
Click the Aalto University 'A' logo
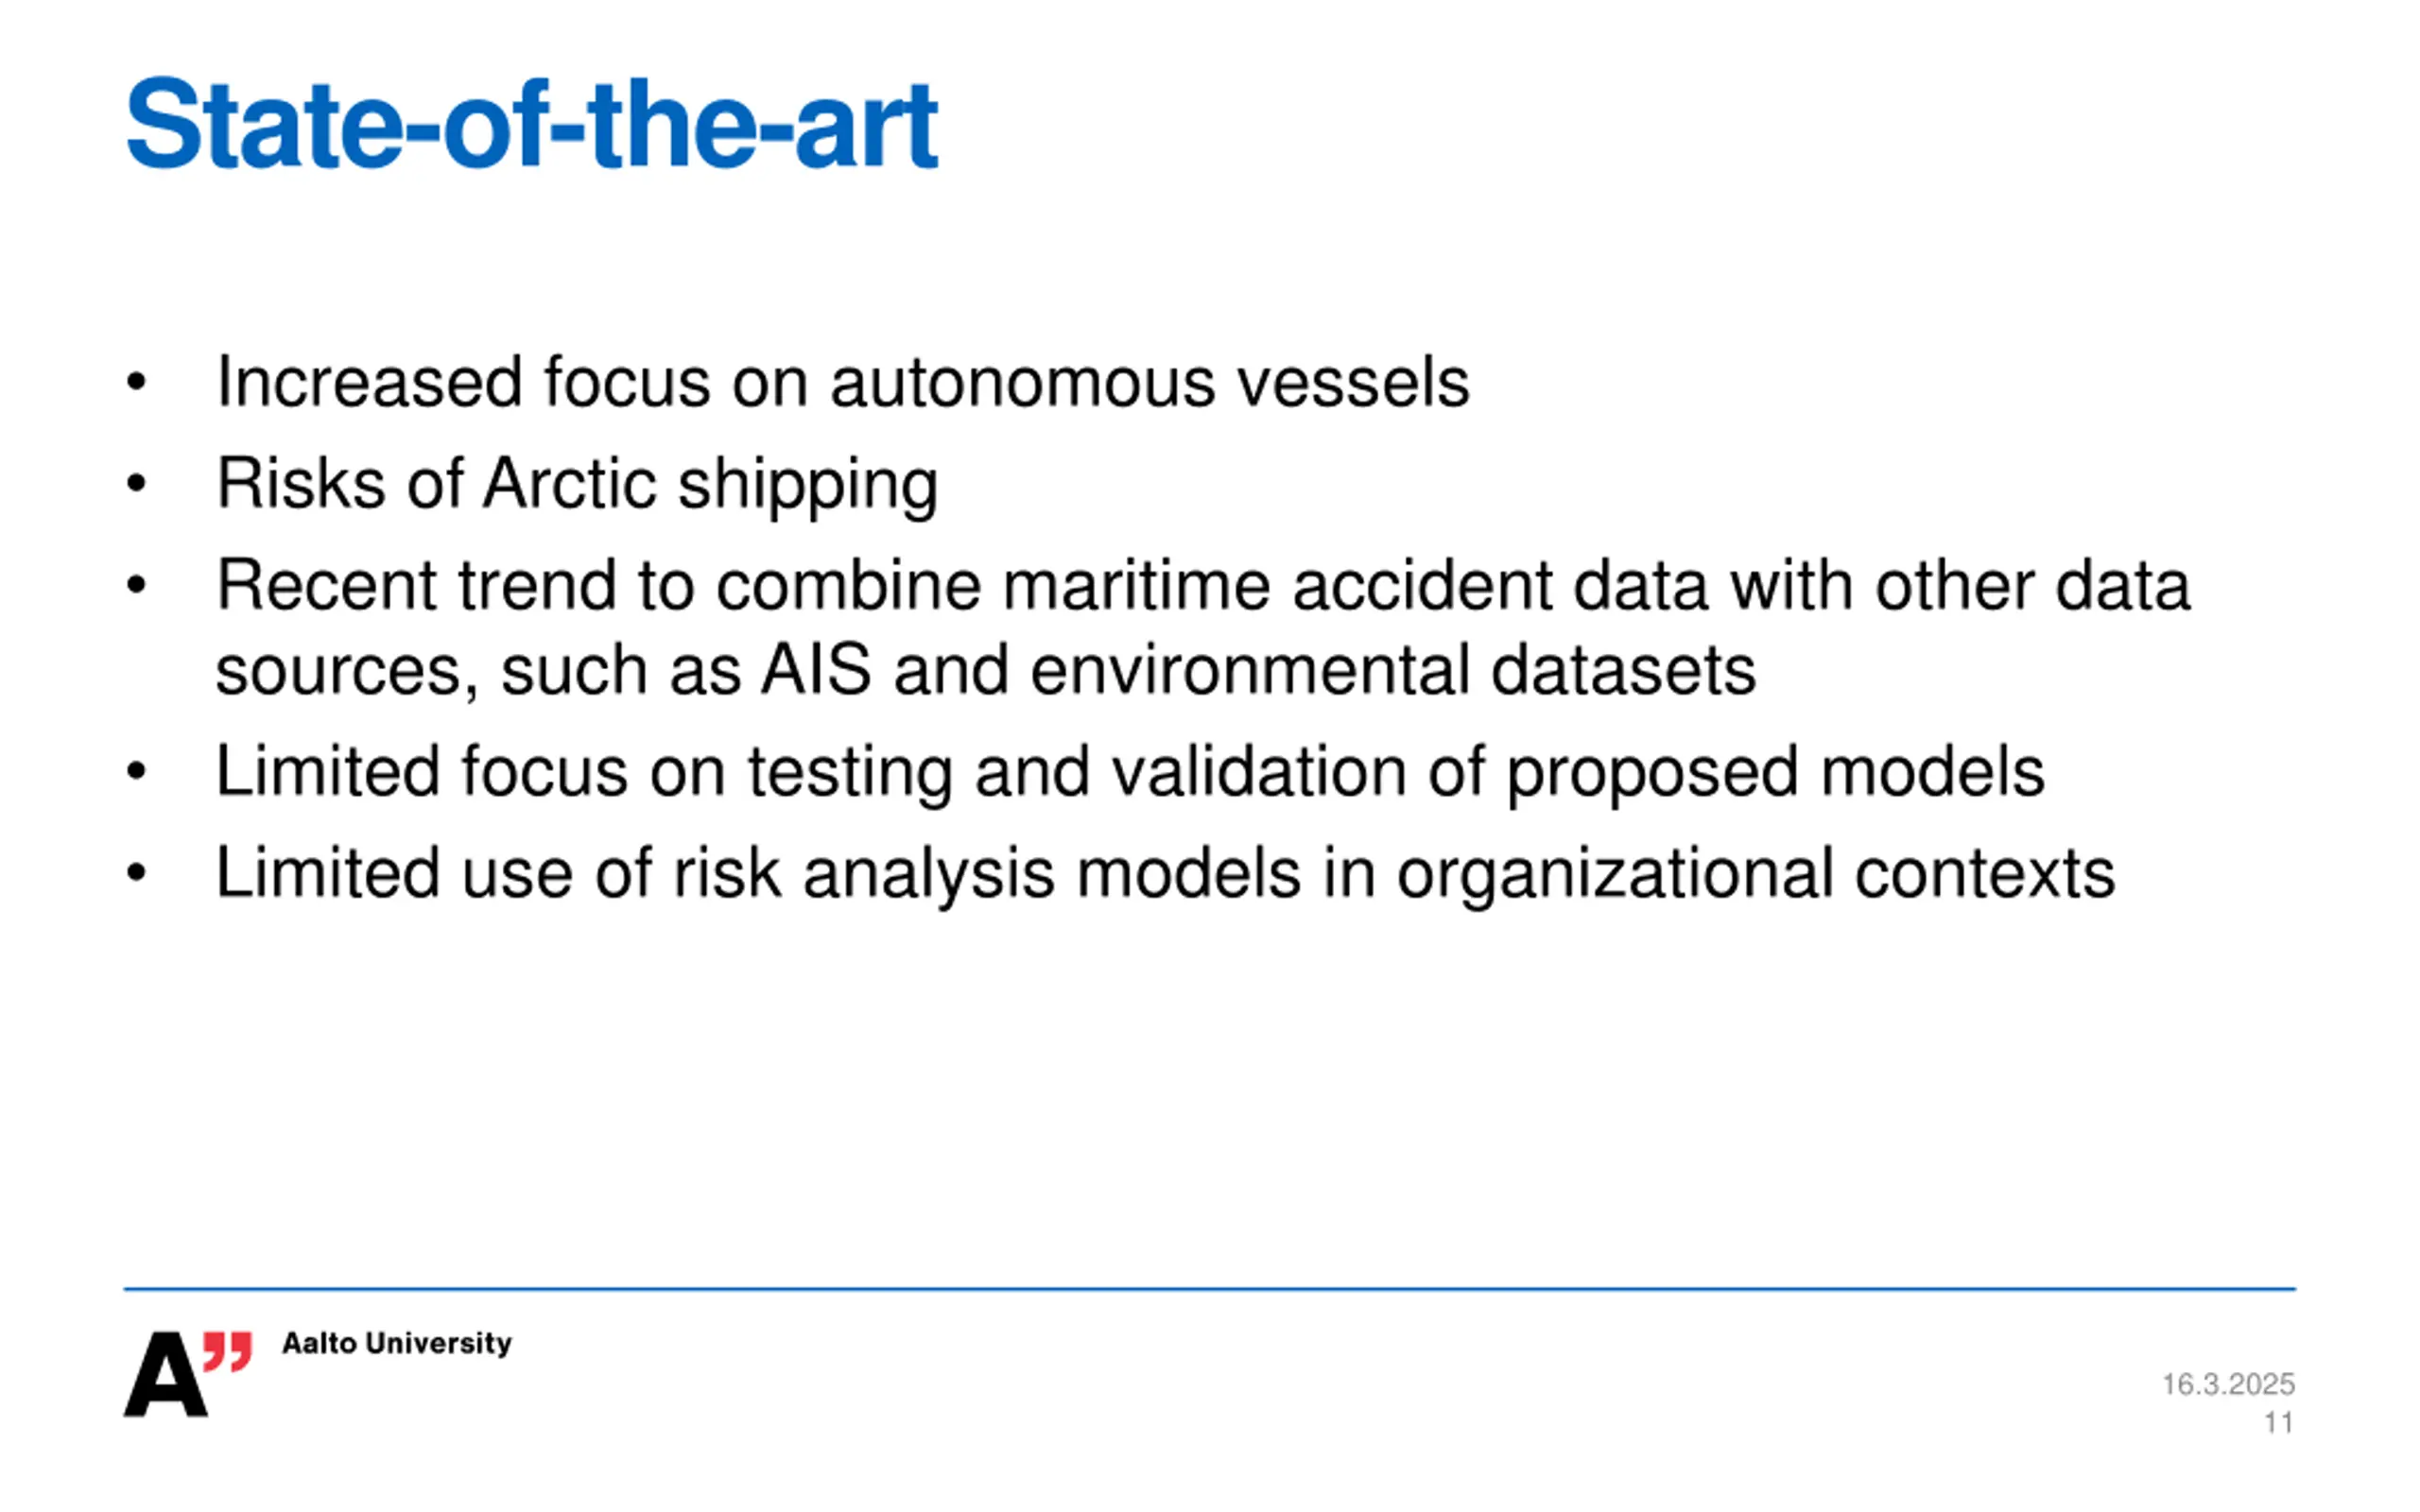click(165, 1375)
